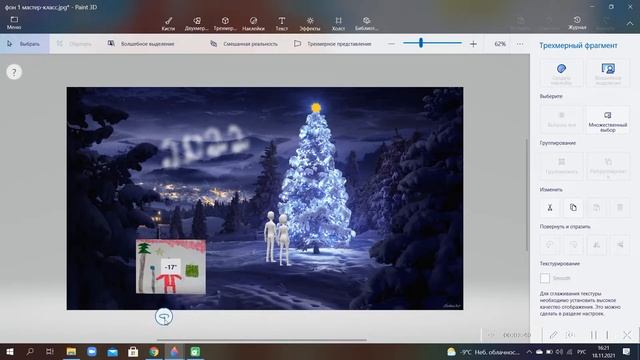The height and width of the screenshot is (360, 640).
Task: Open taskbar search magnifier
Action: 30,351
